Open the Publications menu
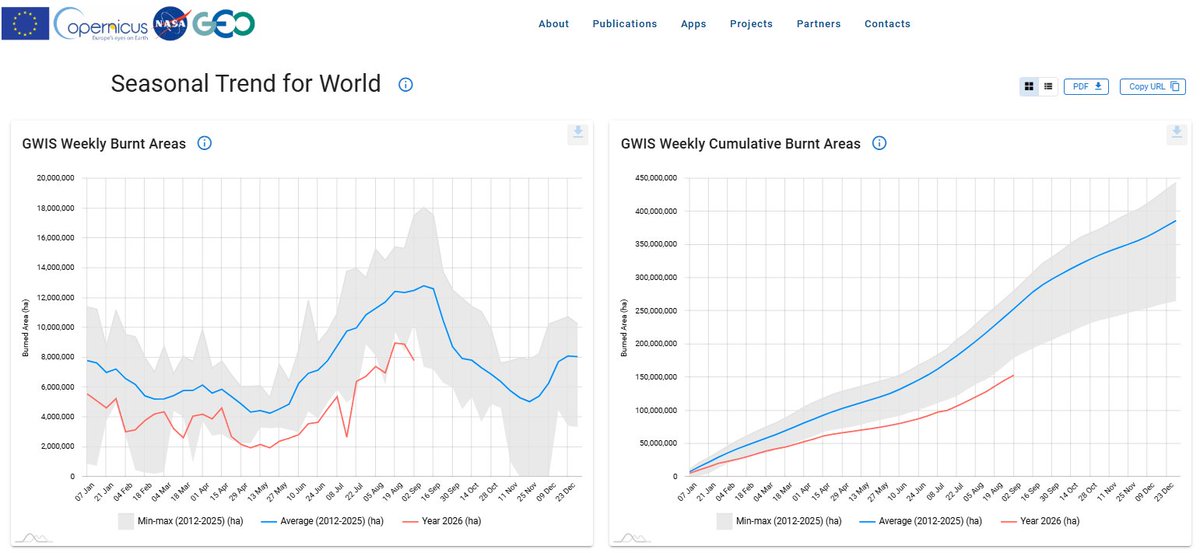 click(625, 24)
